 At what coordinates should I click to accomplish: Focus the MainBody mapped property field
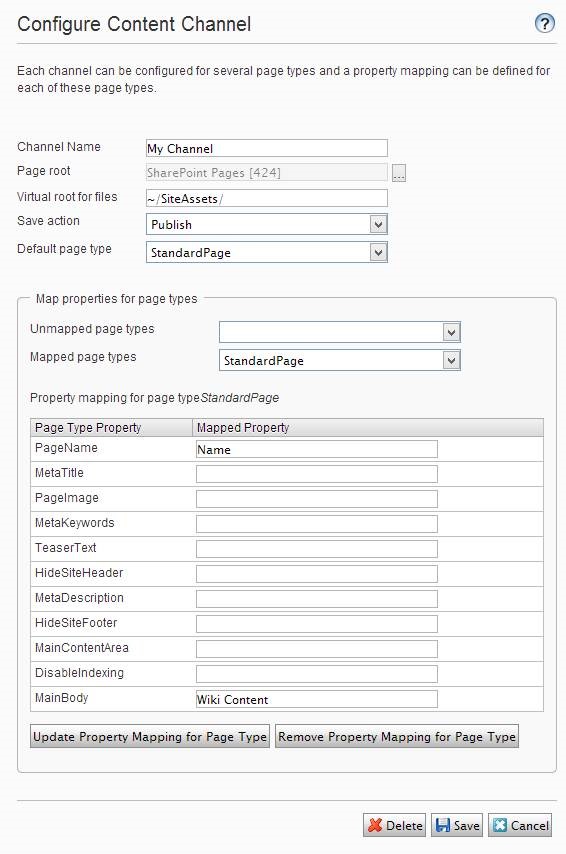click(x=317, y=699)
